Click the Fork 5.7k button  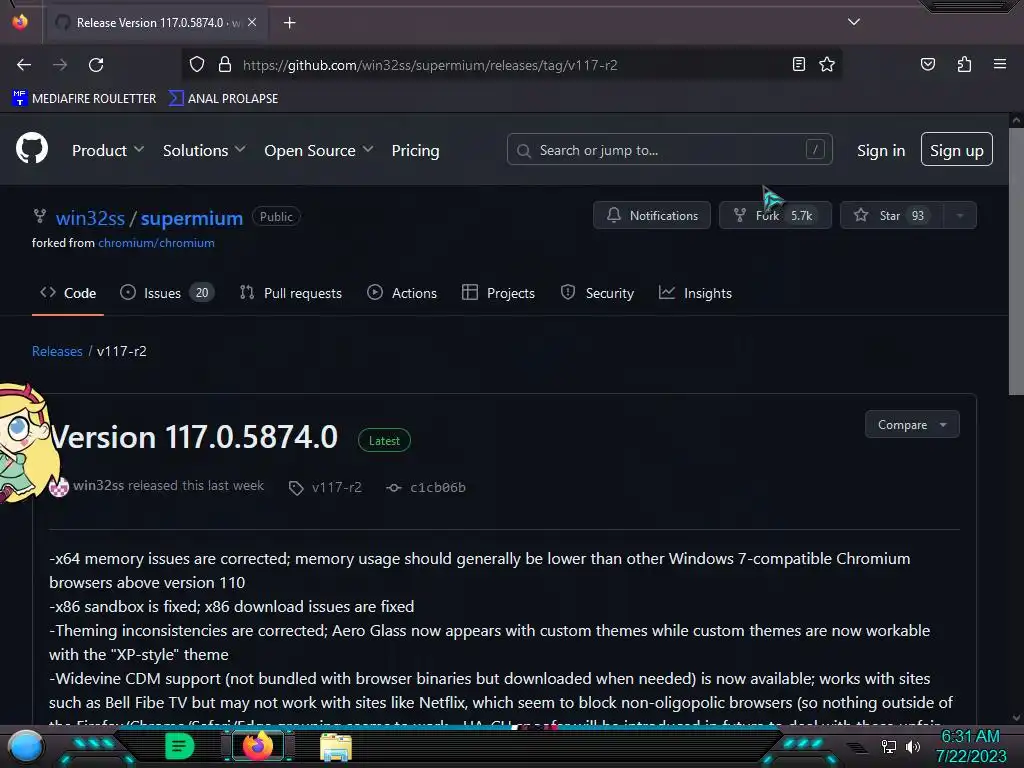[775, 215]
